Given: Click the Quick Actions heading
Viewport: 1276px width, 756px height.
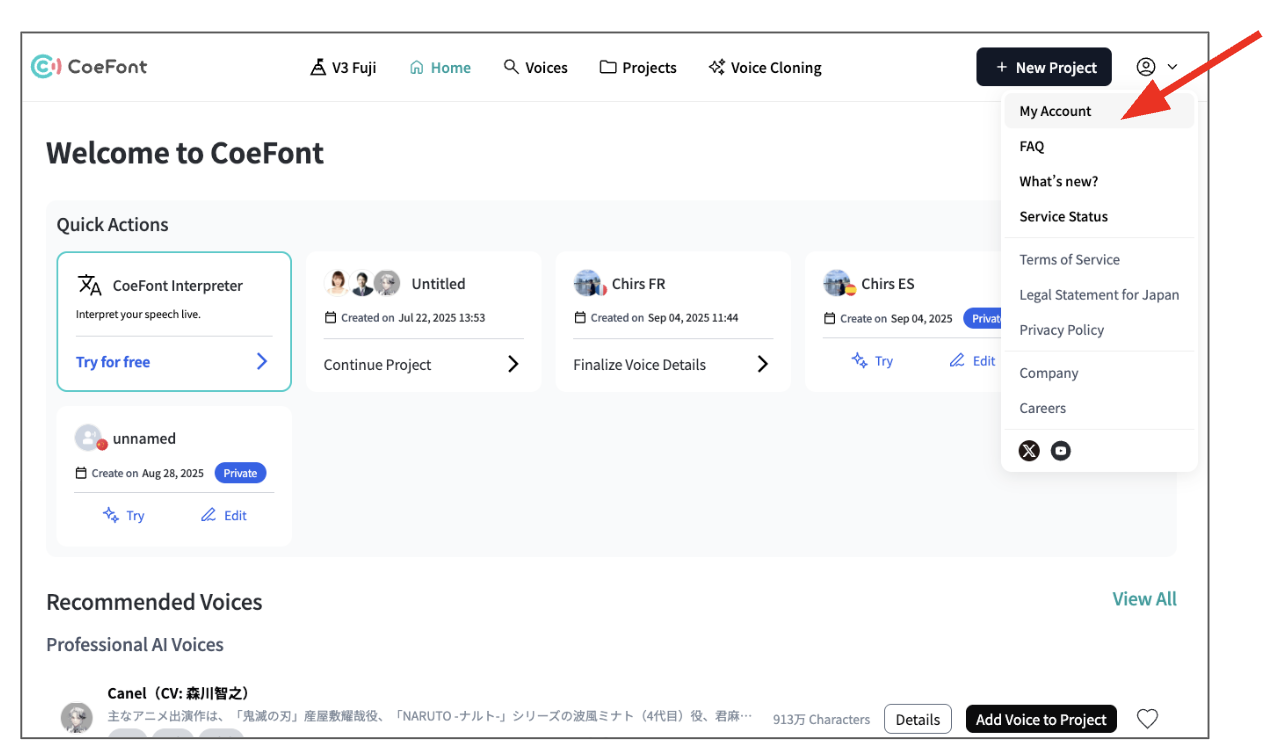Looking at the screenshot, I should (x=112, y=225).
